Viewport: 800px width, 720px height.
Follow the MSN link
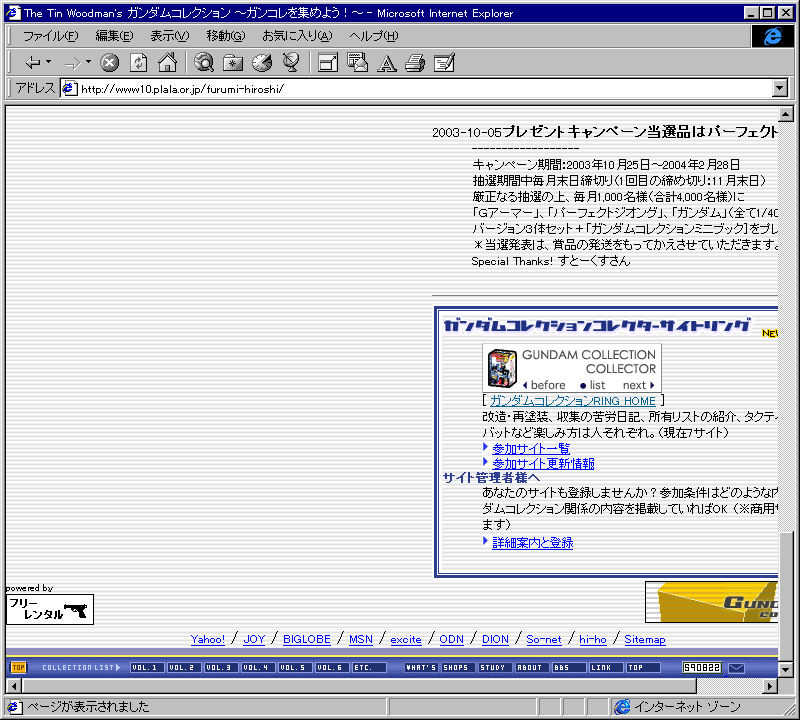point(361,639)
